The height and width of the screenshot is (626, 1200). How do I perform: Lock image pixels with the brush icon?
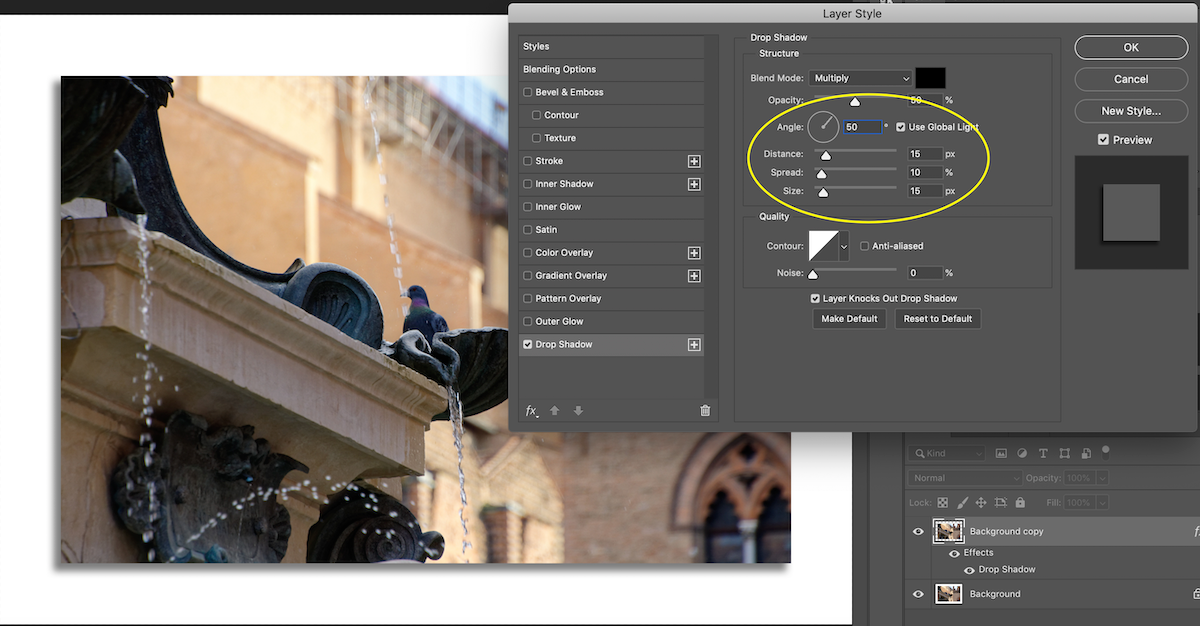962,503
